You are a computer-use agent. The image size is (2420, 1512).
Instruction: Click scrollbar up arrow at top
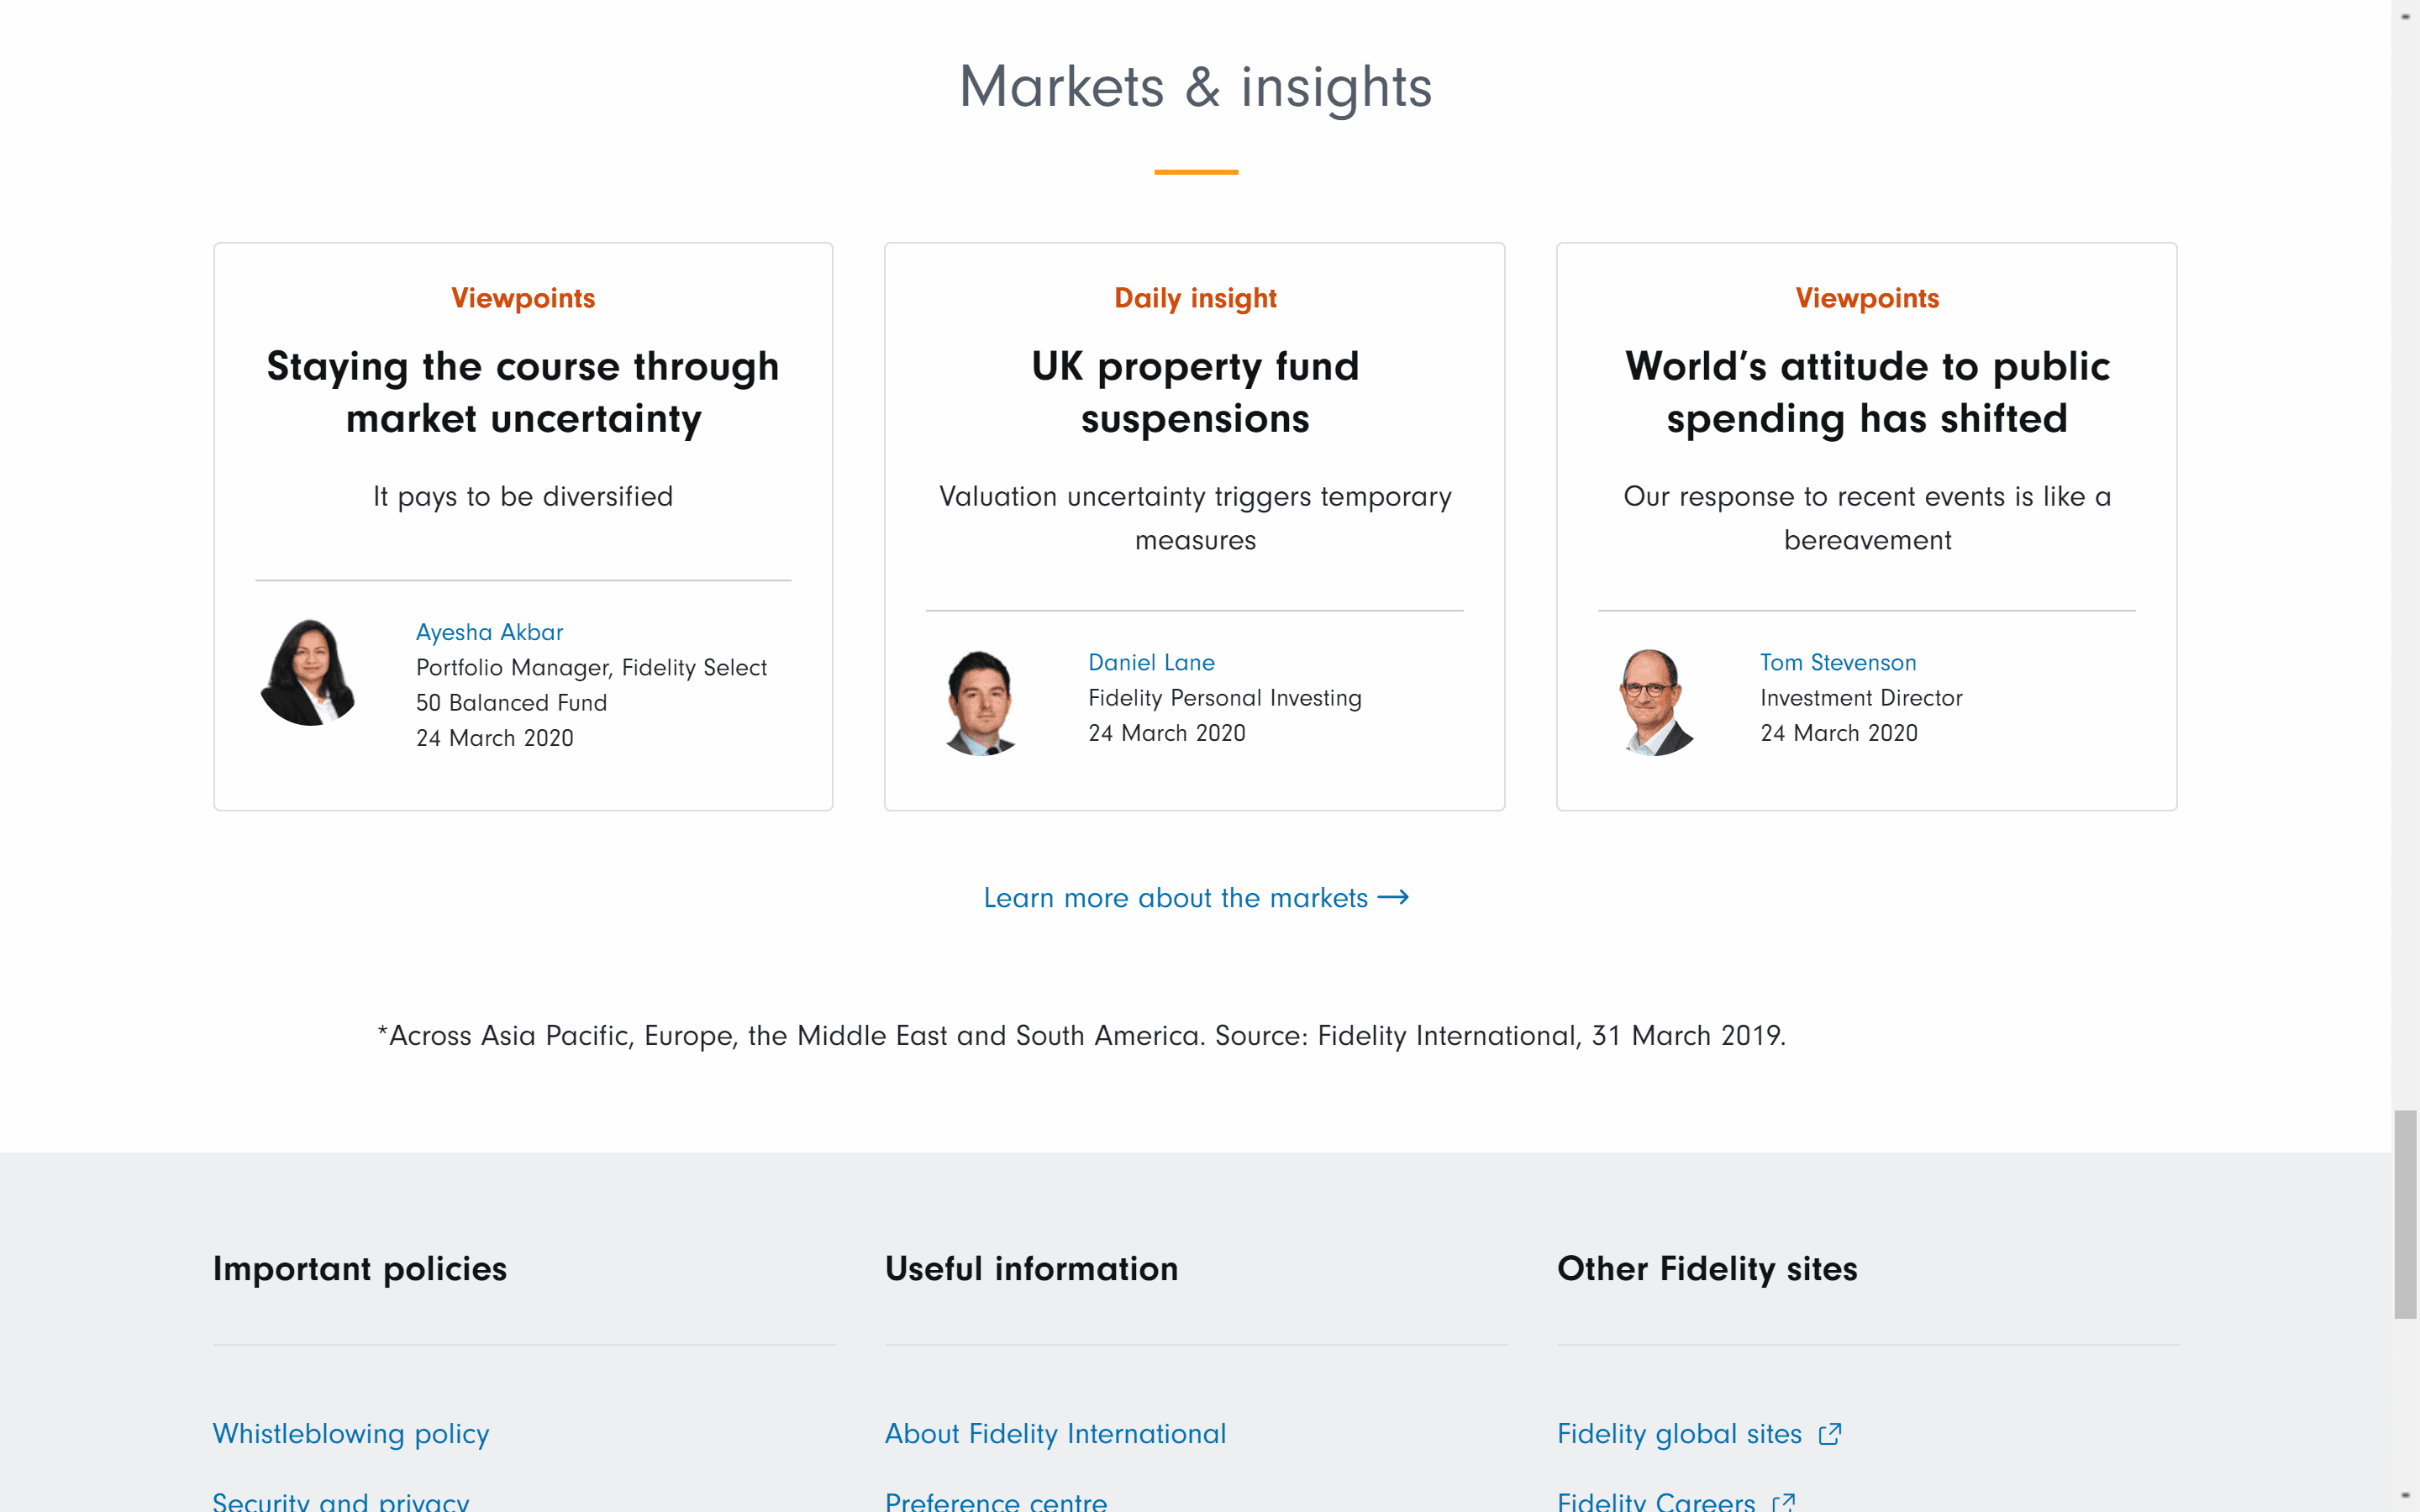click(2405, 15)
